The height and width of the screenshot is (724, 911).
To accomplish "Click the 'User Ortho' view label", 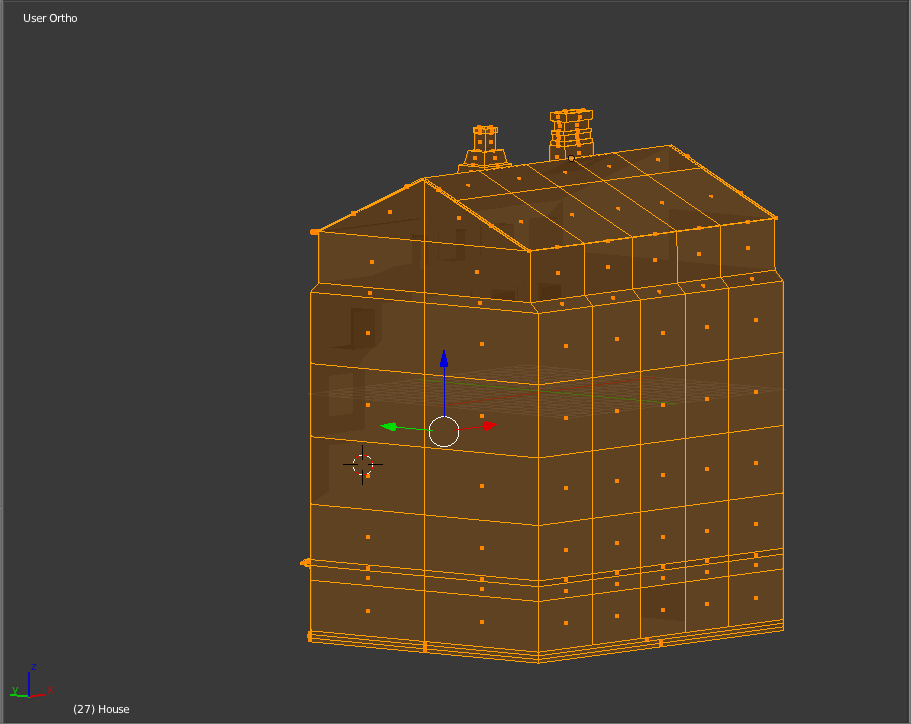I will click(50, 18).
